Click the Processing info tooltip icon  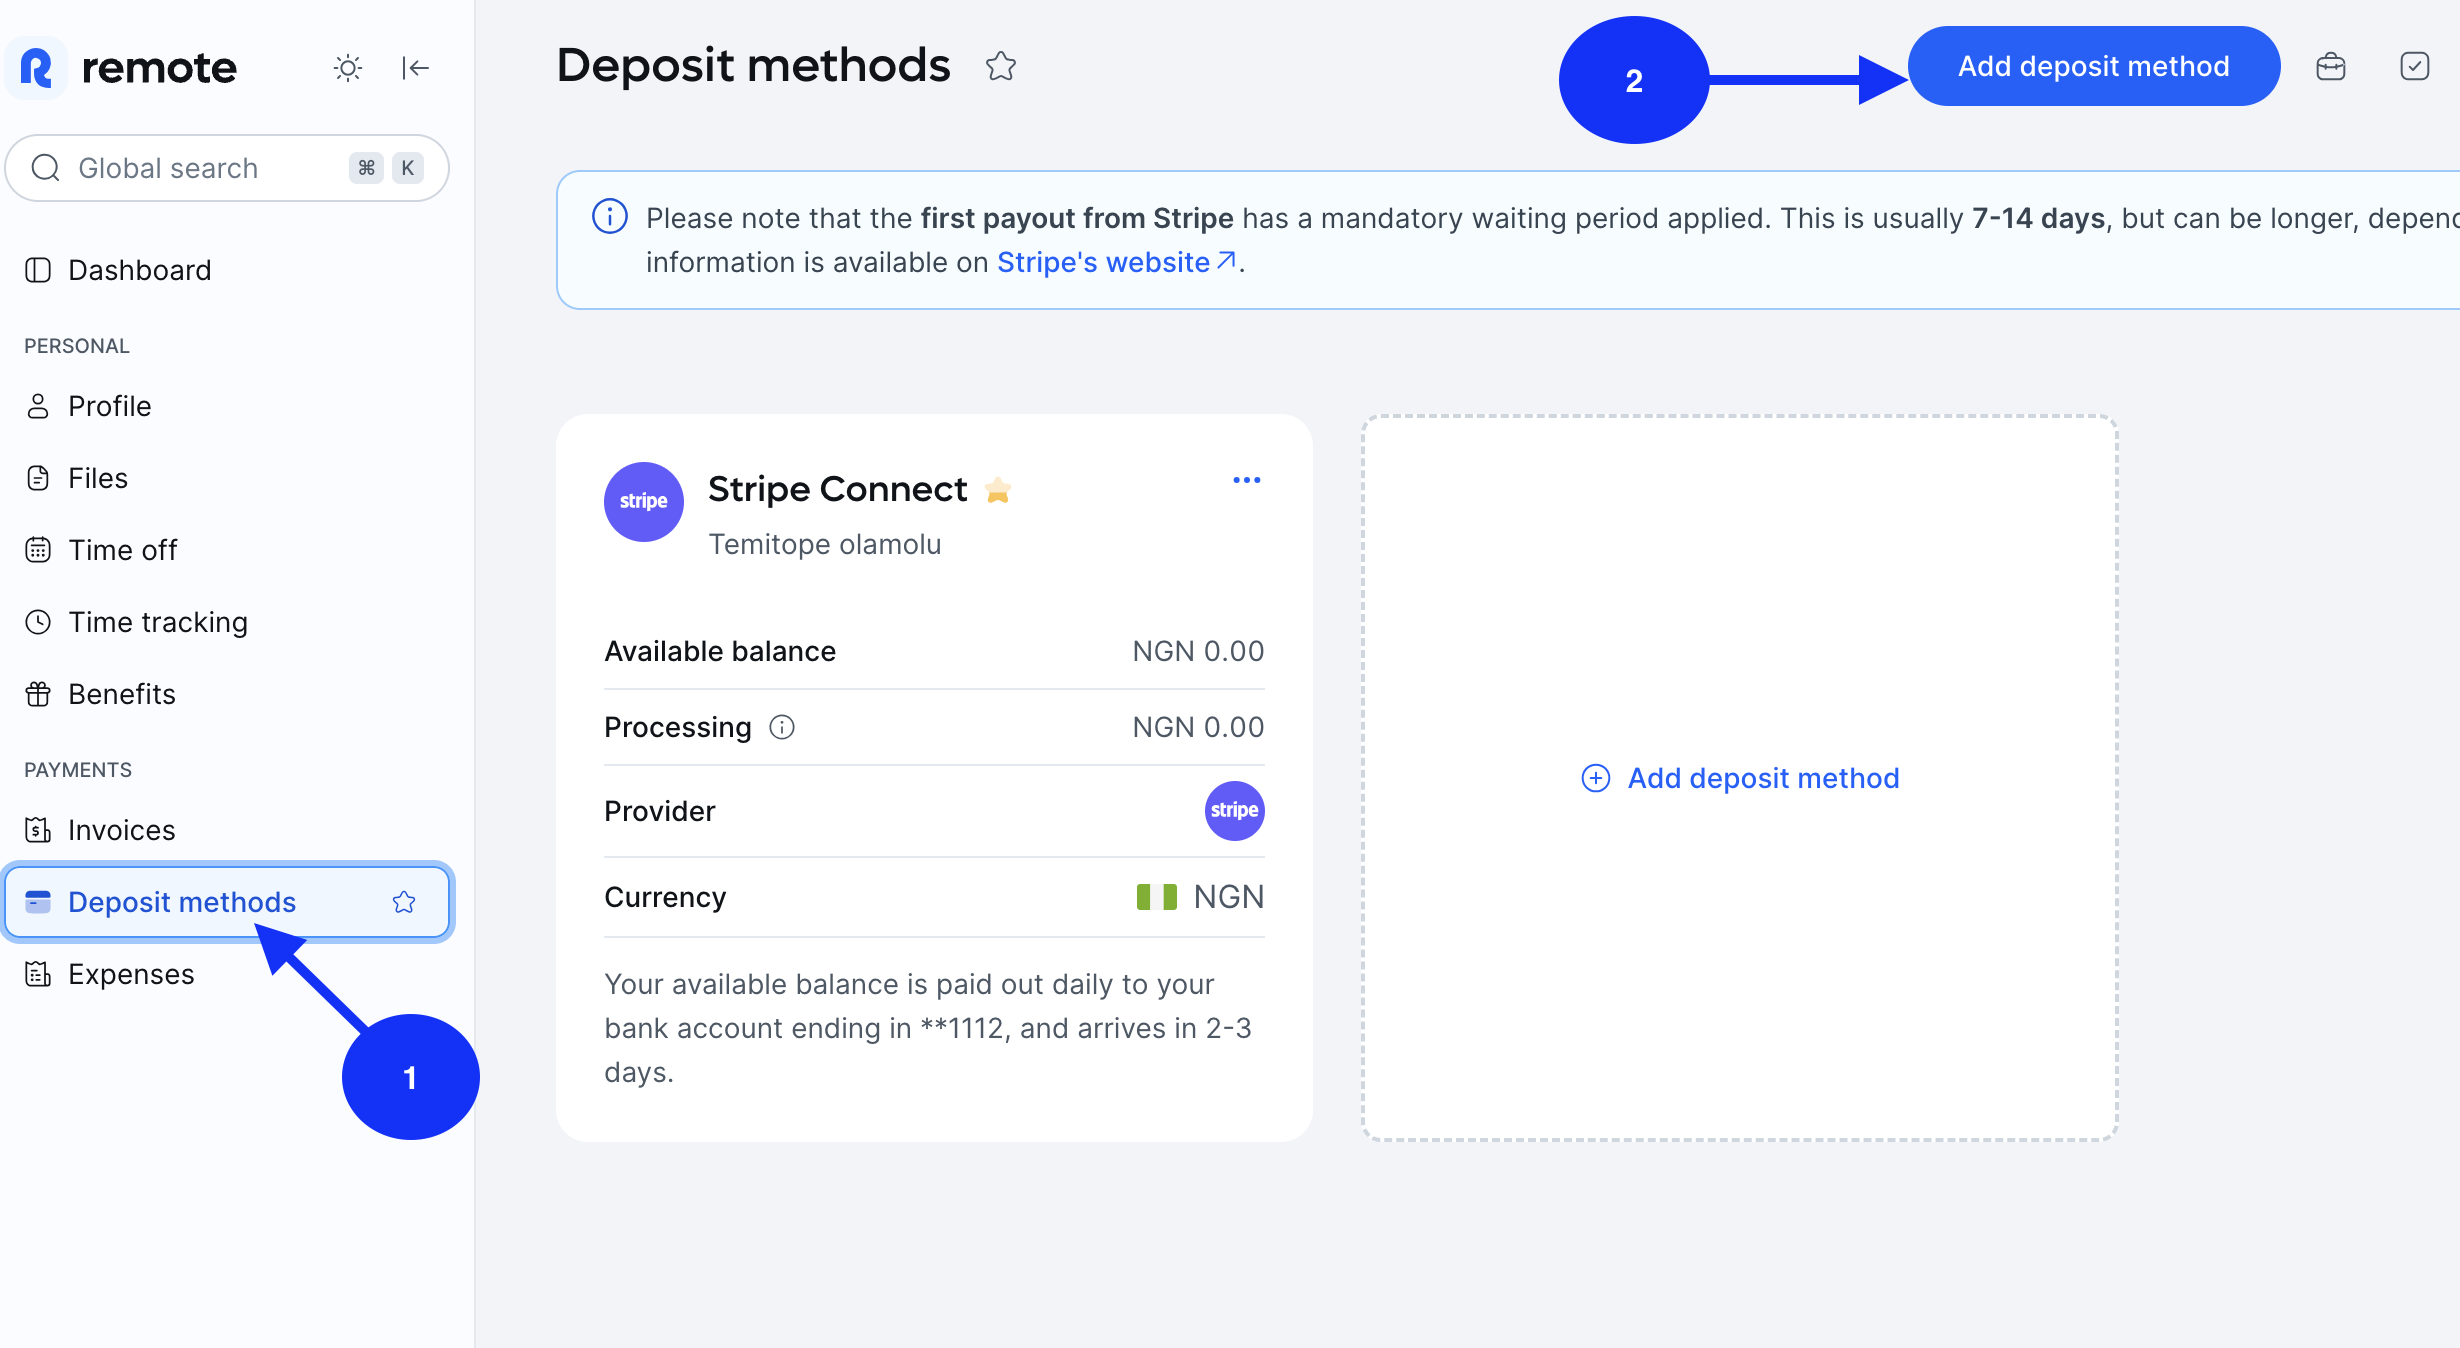(782, 727)
